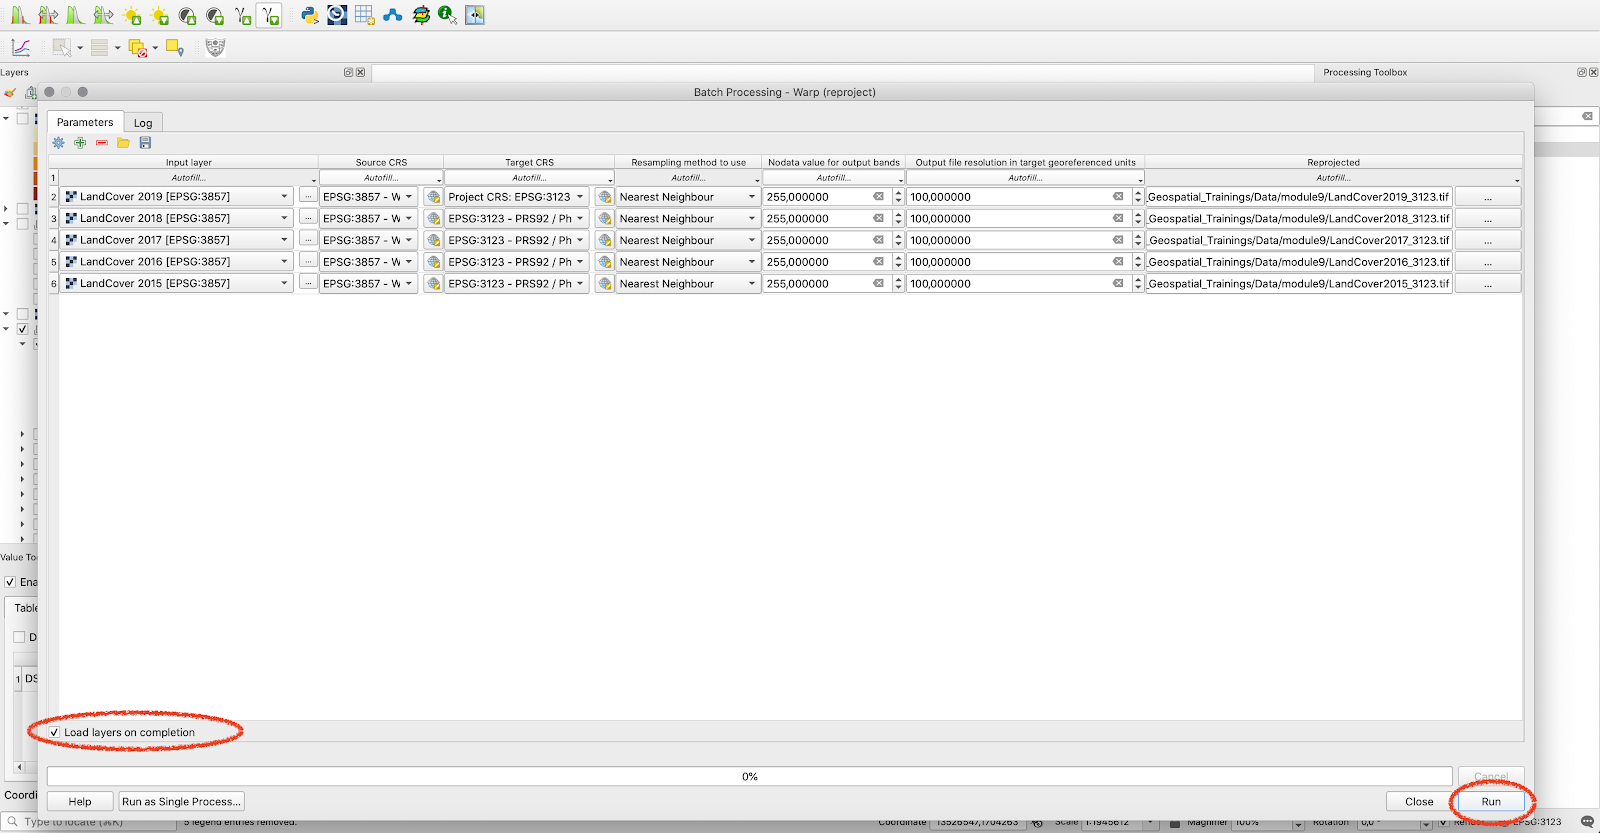Activate the map swipe split-window icon
1600x833 pixels.
(475, 15)
